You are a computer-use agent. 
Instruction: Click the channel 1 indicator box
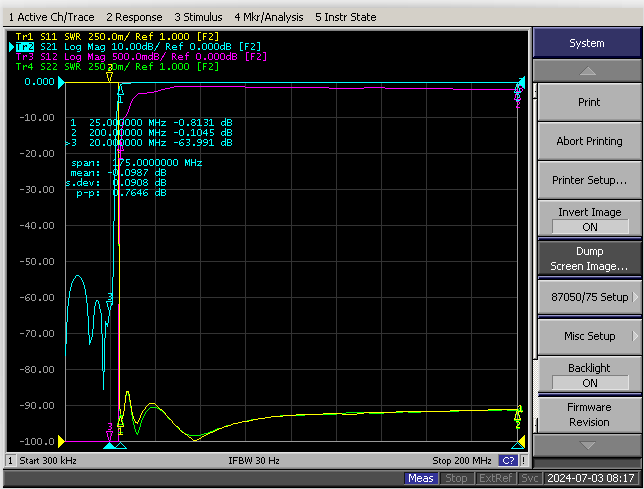pyautogui.click(x=10, y=461)
